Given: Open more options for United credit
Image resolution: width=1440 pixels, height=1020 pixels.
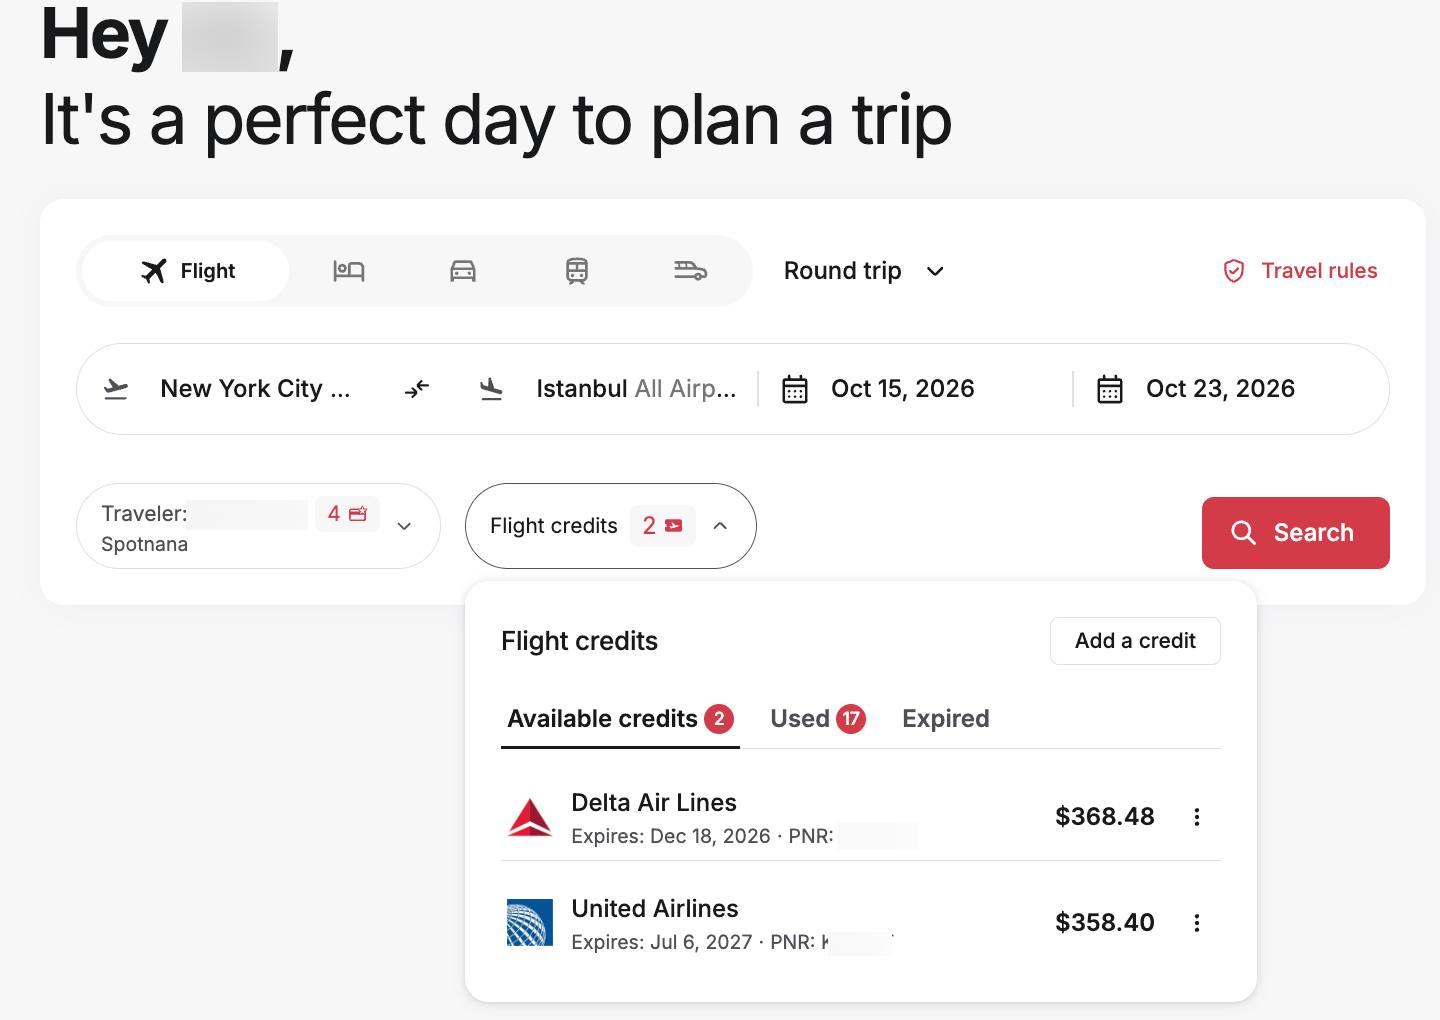Looking at the screenshot, I should click(1197, 923).
